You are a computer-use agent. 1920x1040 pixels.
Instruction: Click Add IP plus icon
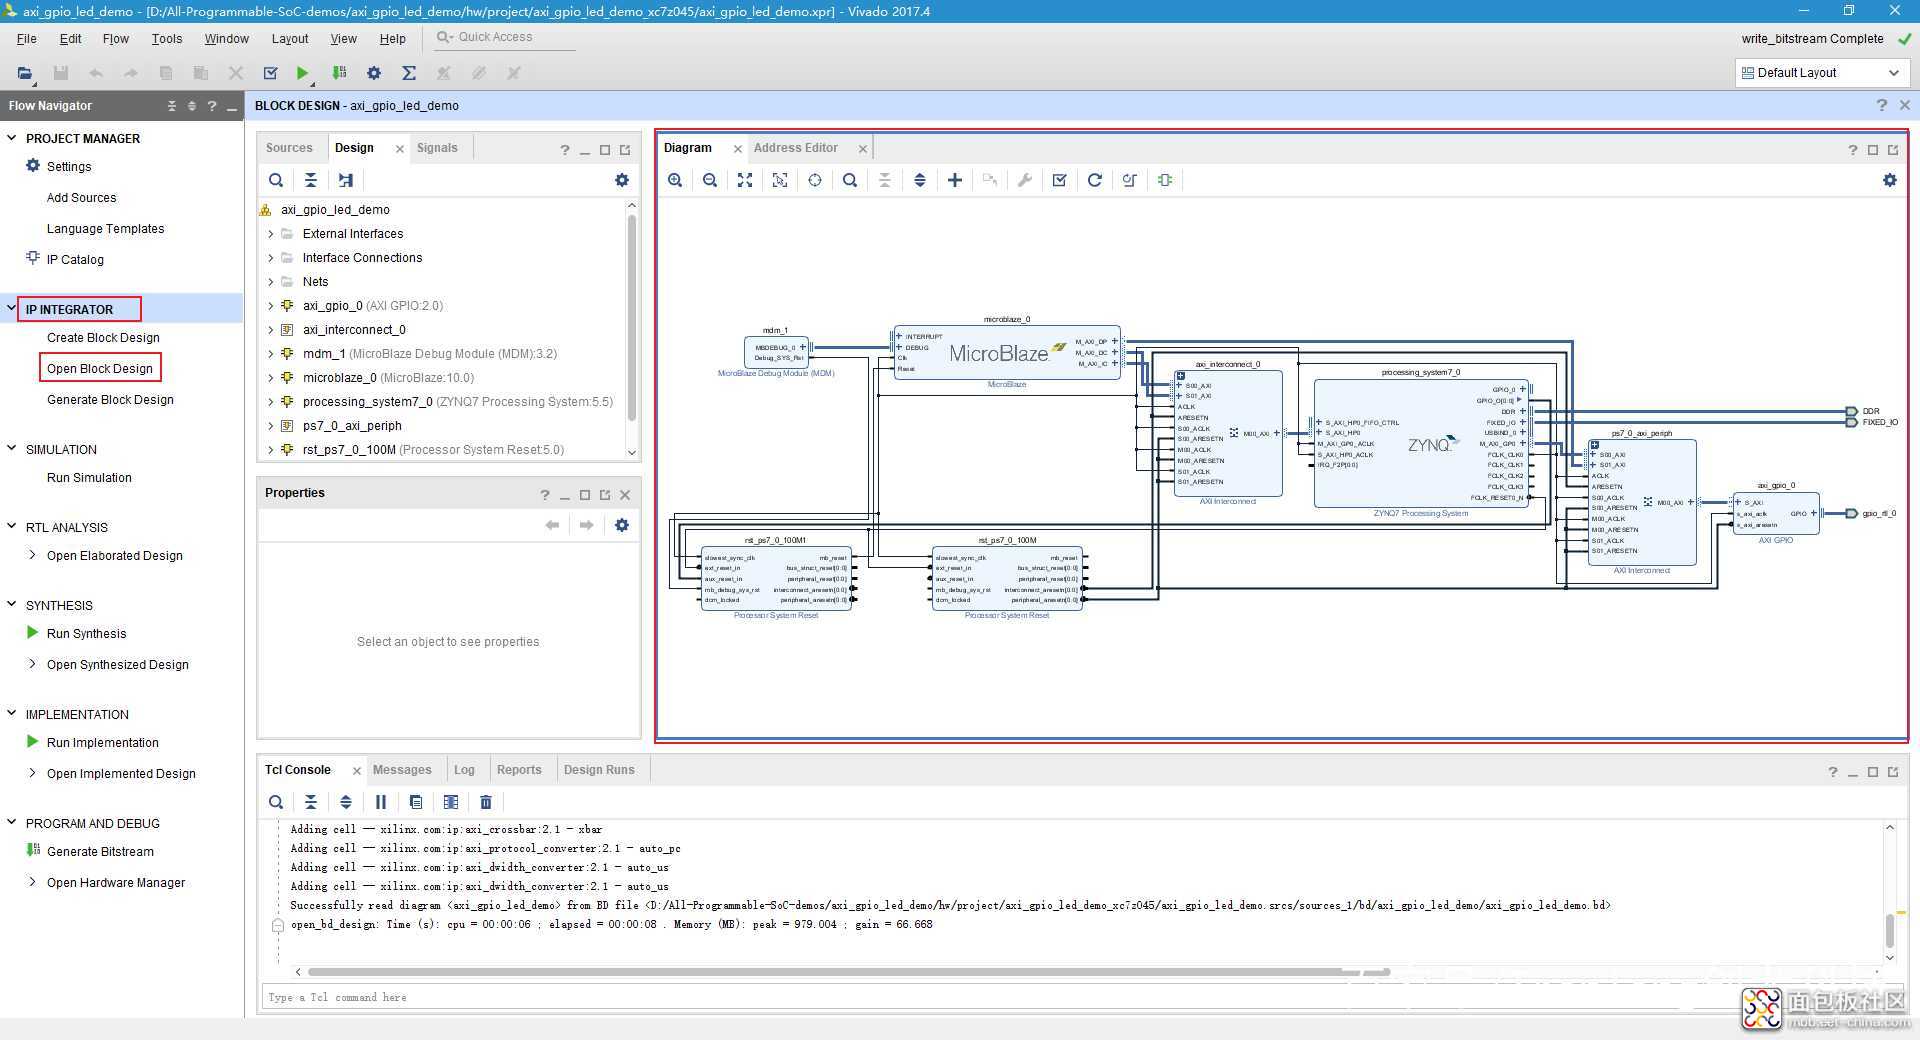955,180
